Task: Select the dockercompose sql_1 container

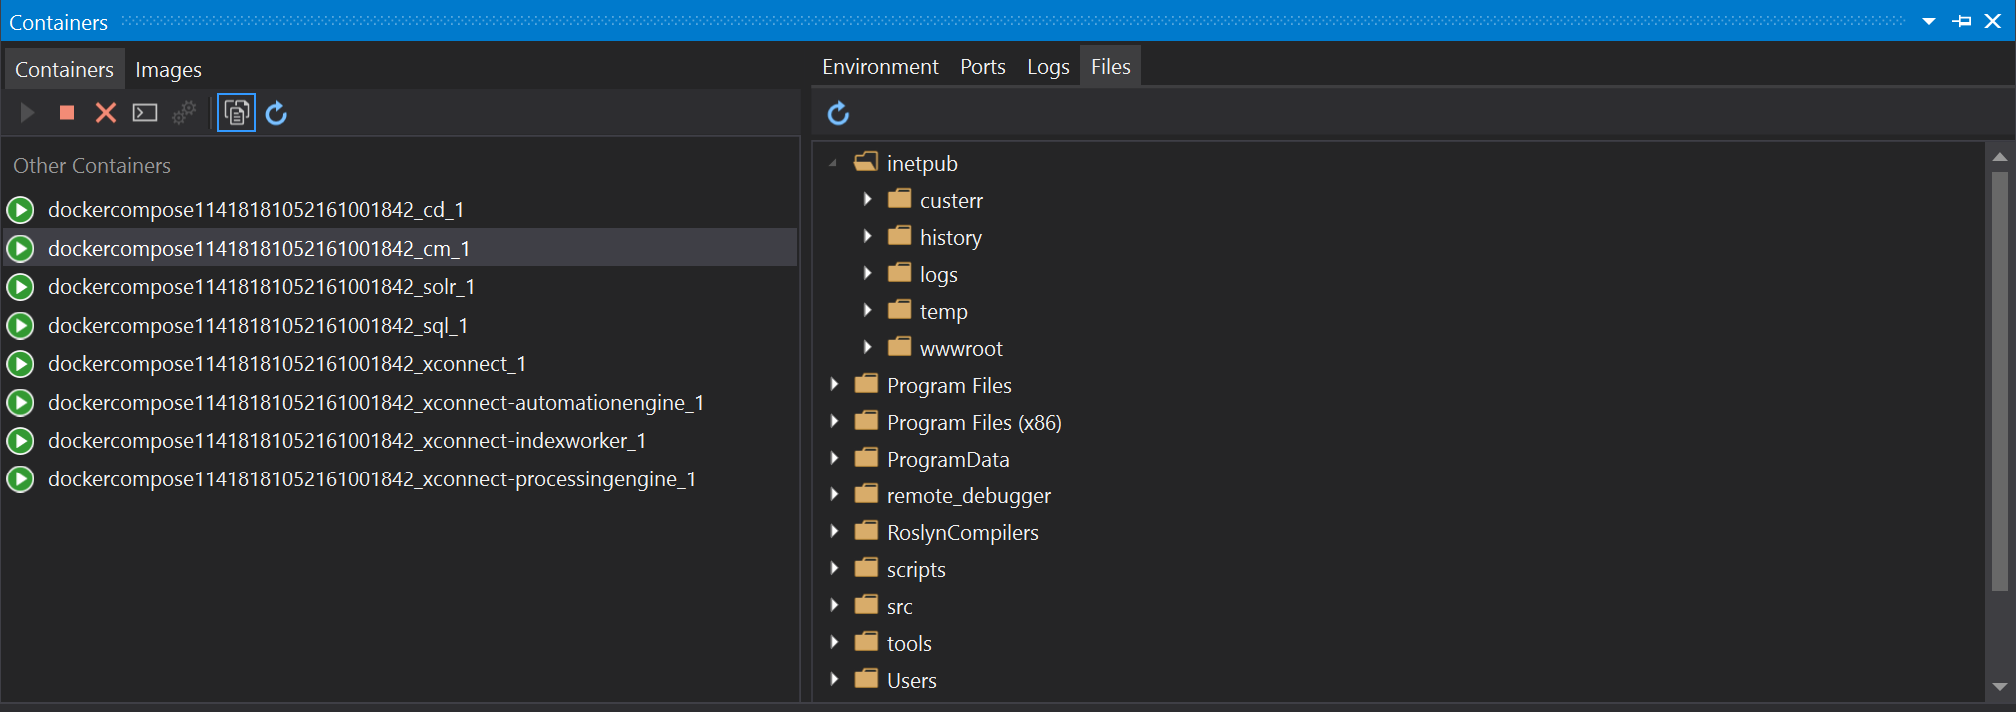Action: [x=257, y=326]
